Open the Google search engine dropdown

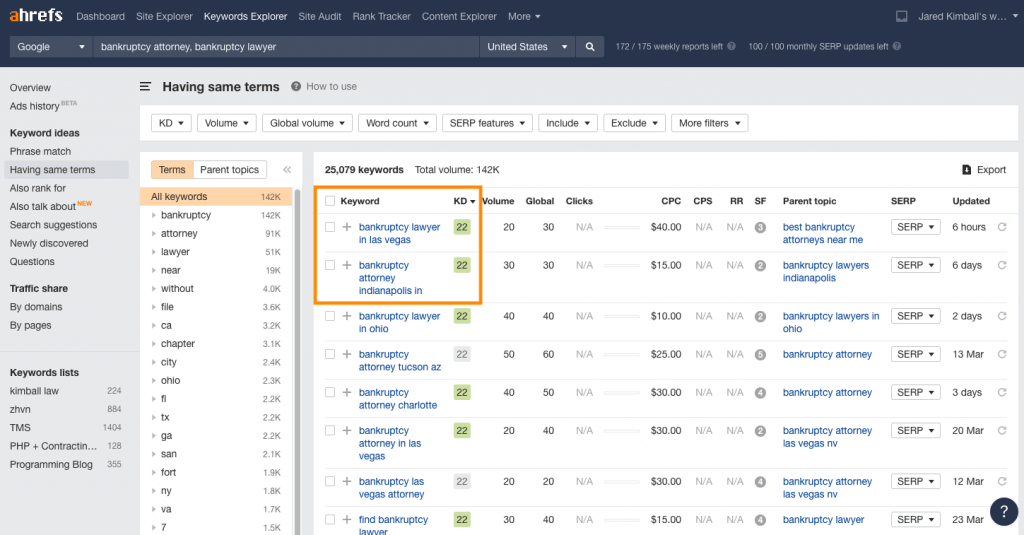point(51,47)
